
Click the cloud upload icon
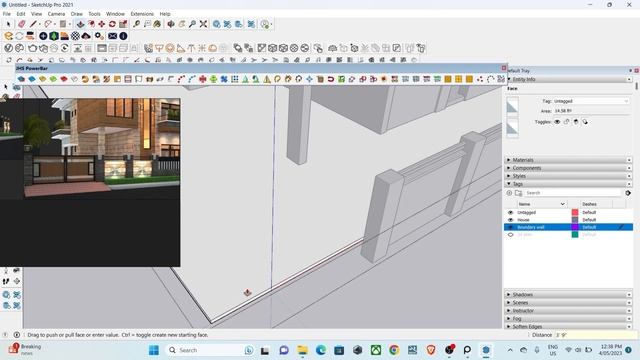[86, 36]
